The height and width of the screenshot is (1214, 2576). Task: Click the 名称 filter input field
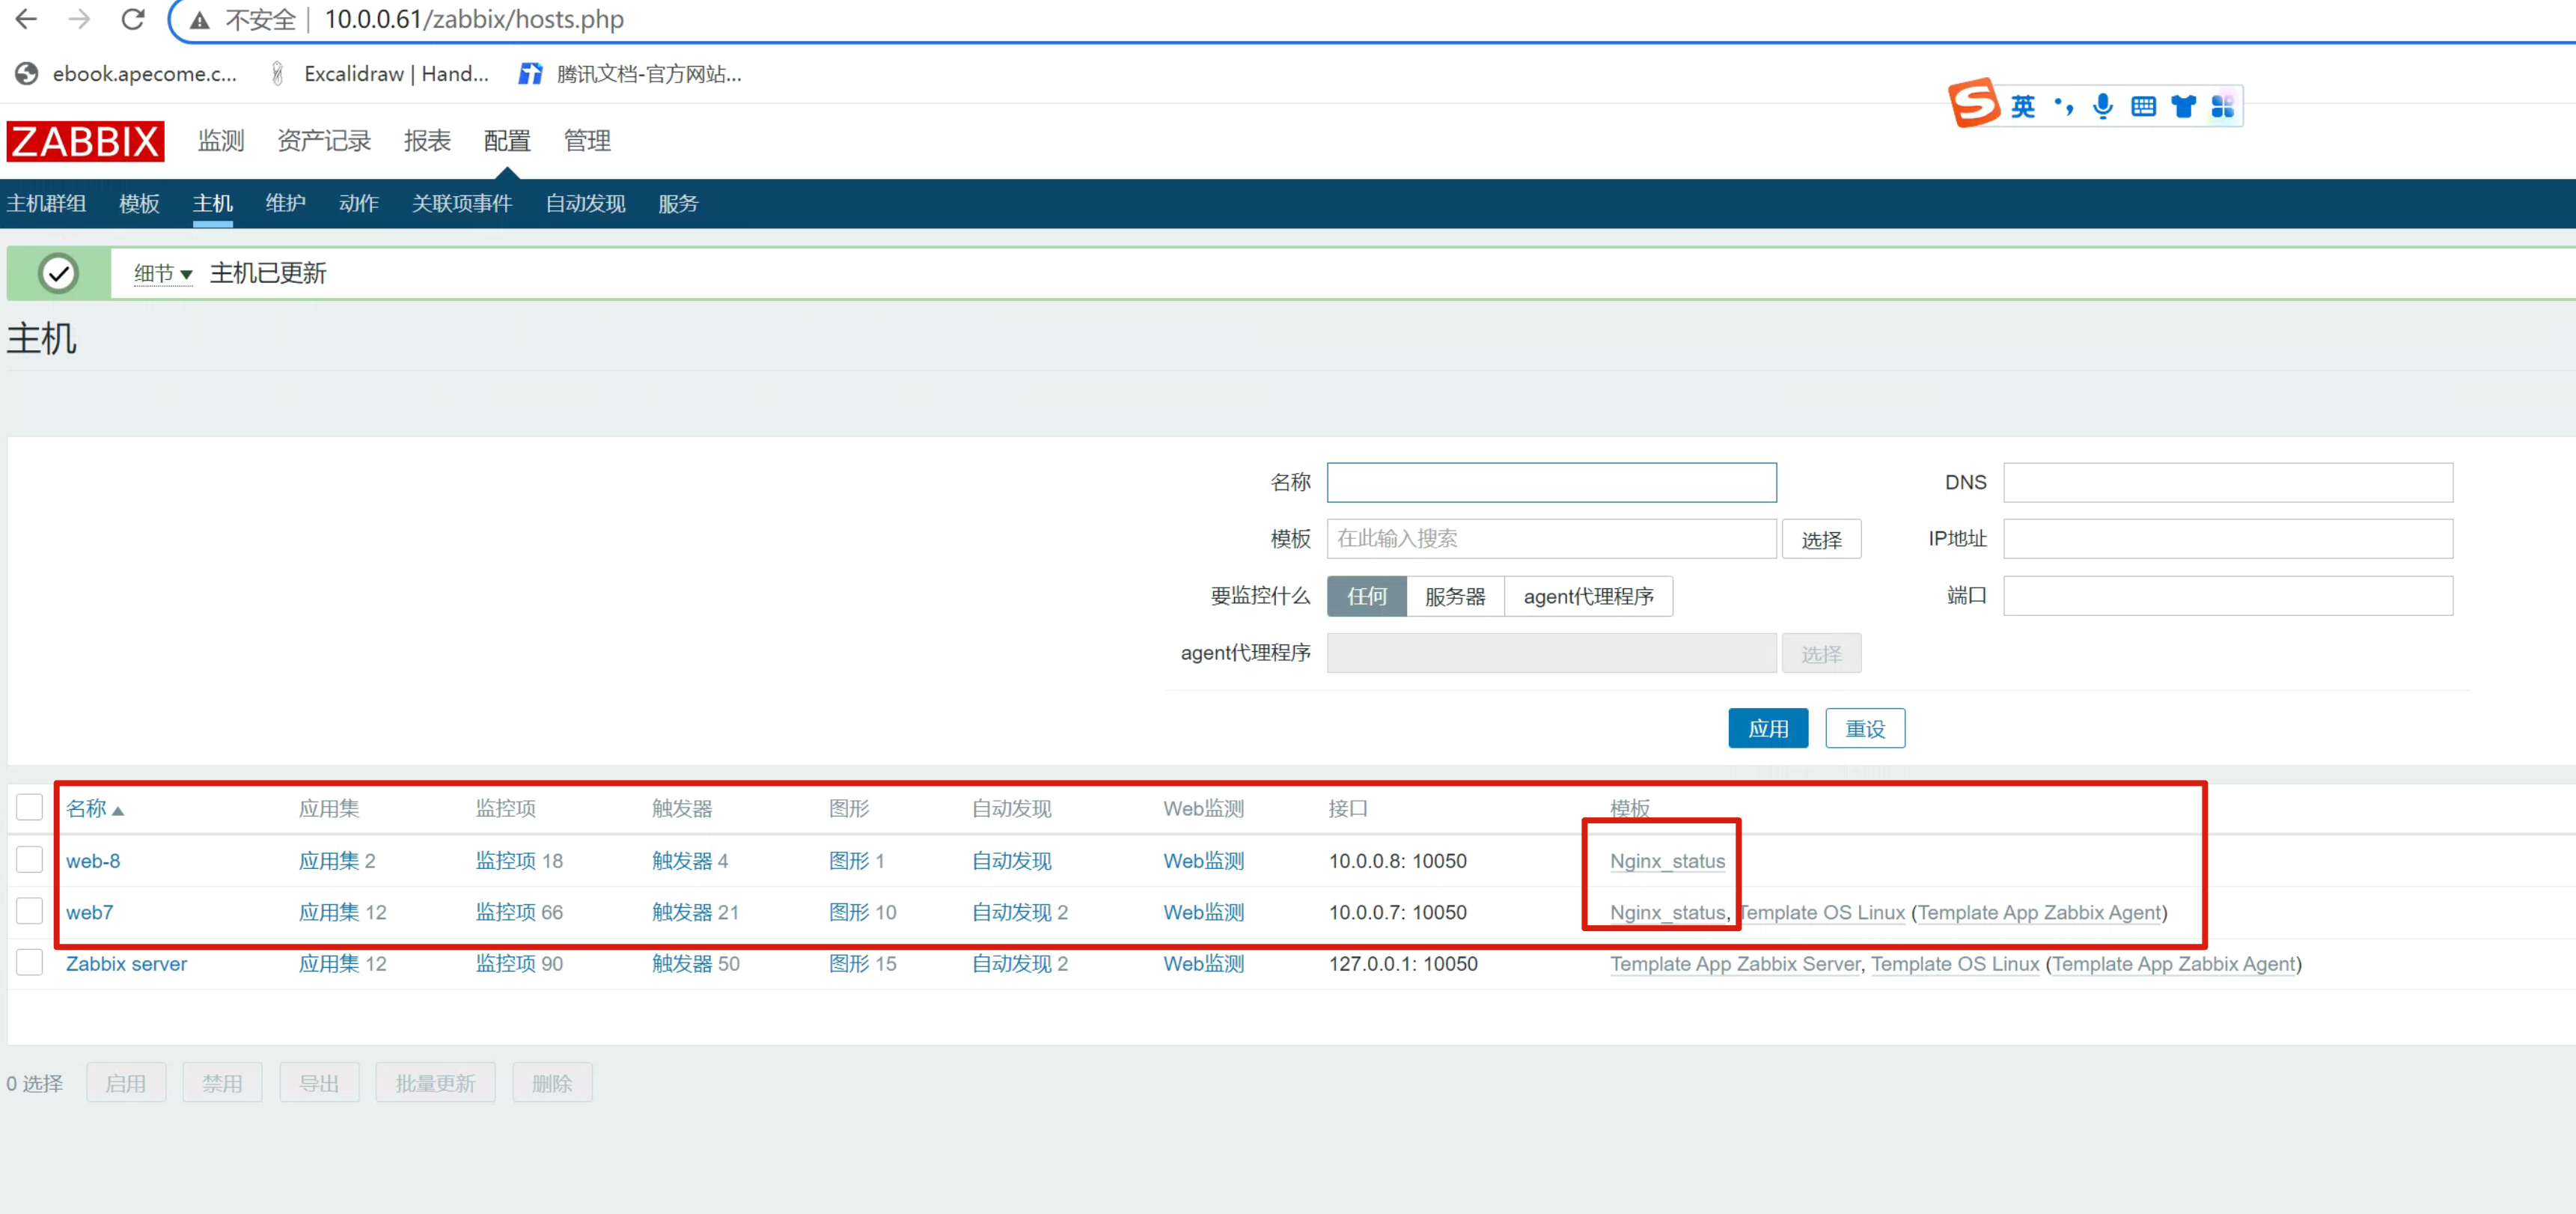(1550, 482)
